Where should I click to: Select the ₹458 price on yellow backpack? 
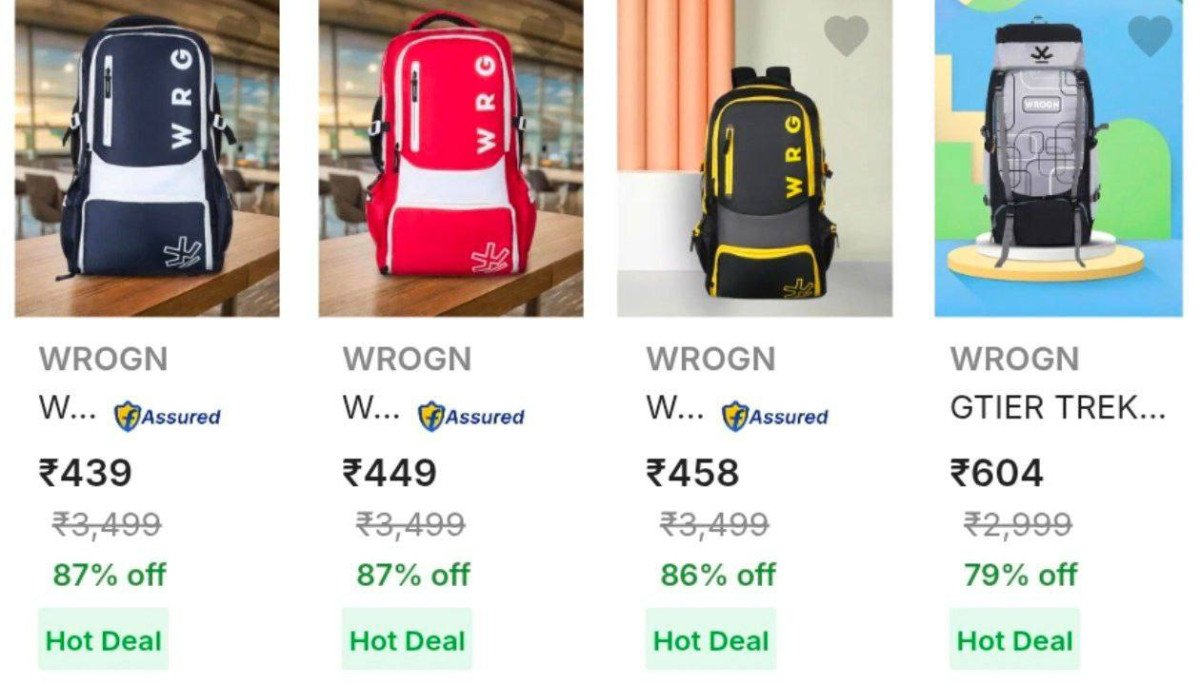693,472
